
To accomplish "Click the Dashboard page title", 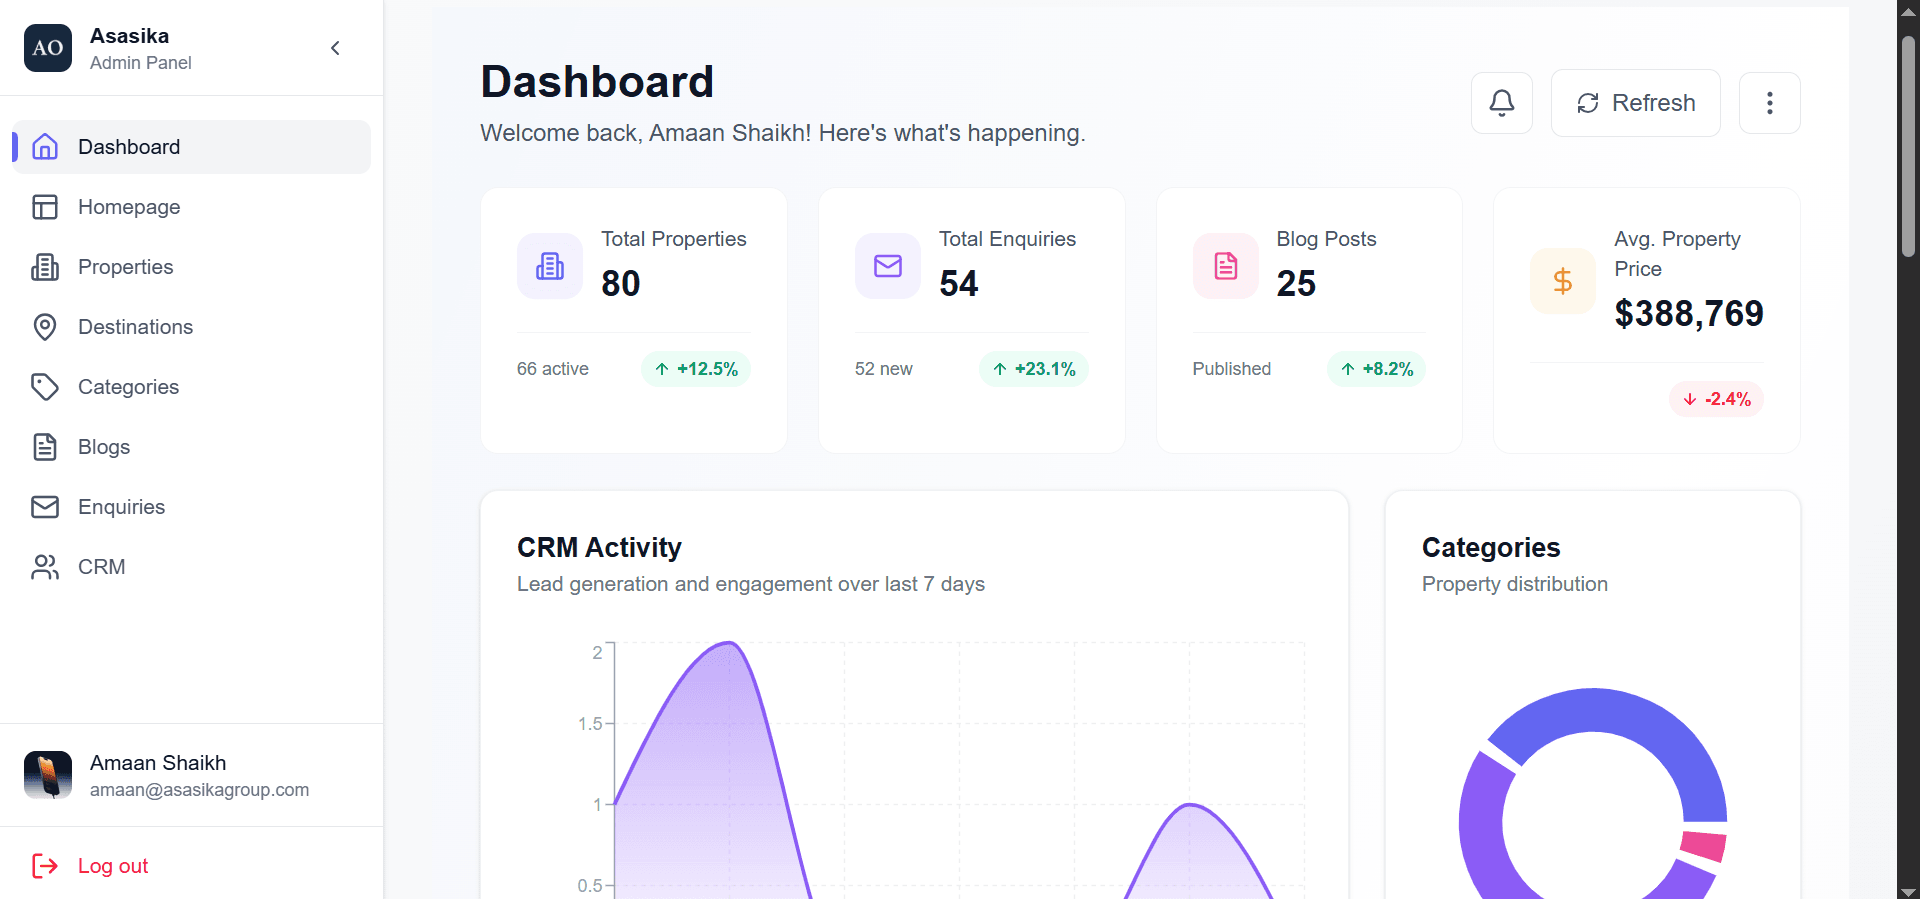I will point(597,81).
